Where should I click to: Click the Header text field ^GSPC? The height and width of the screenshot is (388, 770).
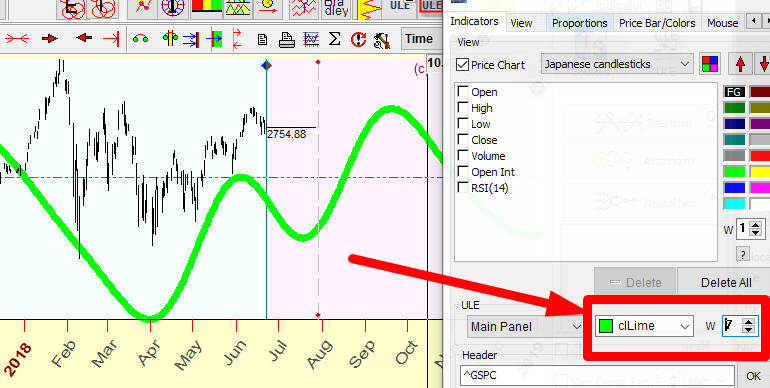pyautogui.click(x=598, y=376)
